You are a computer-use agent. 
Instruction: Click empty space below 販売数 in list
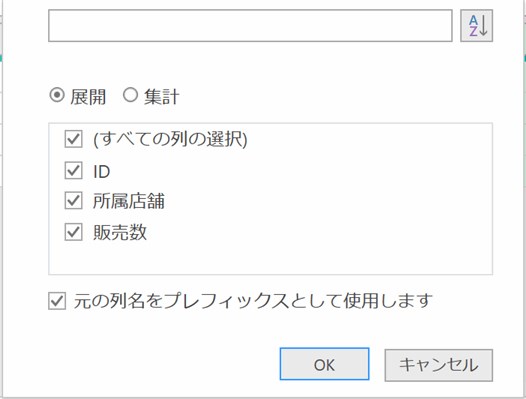(x=270, y=258)
